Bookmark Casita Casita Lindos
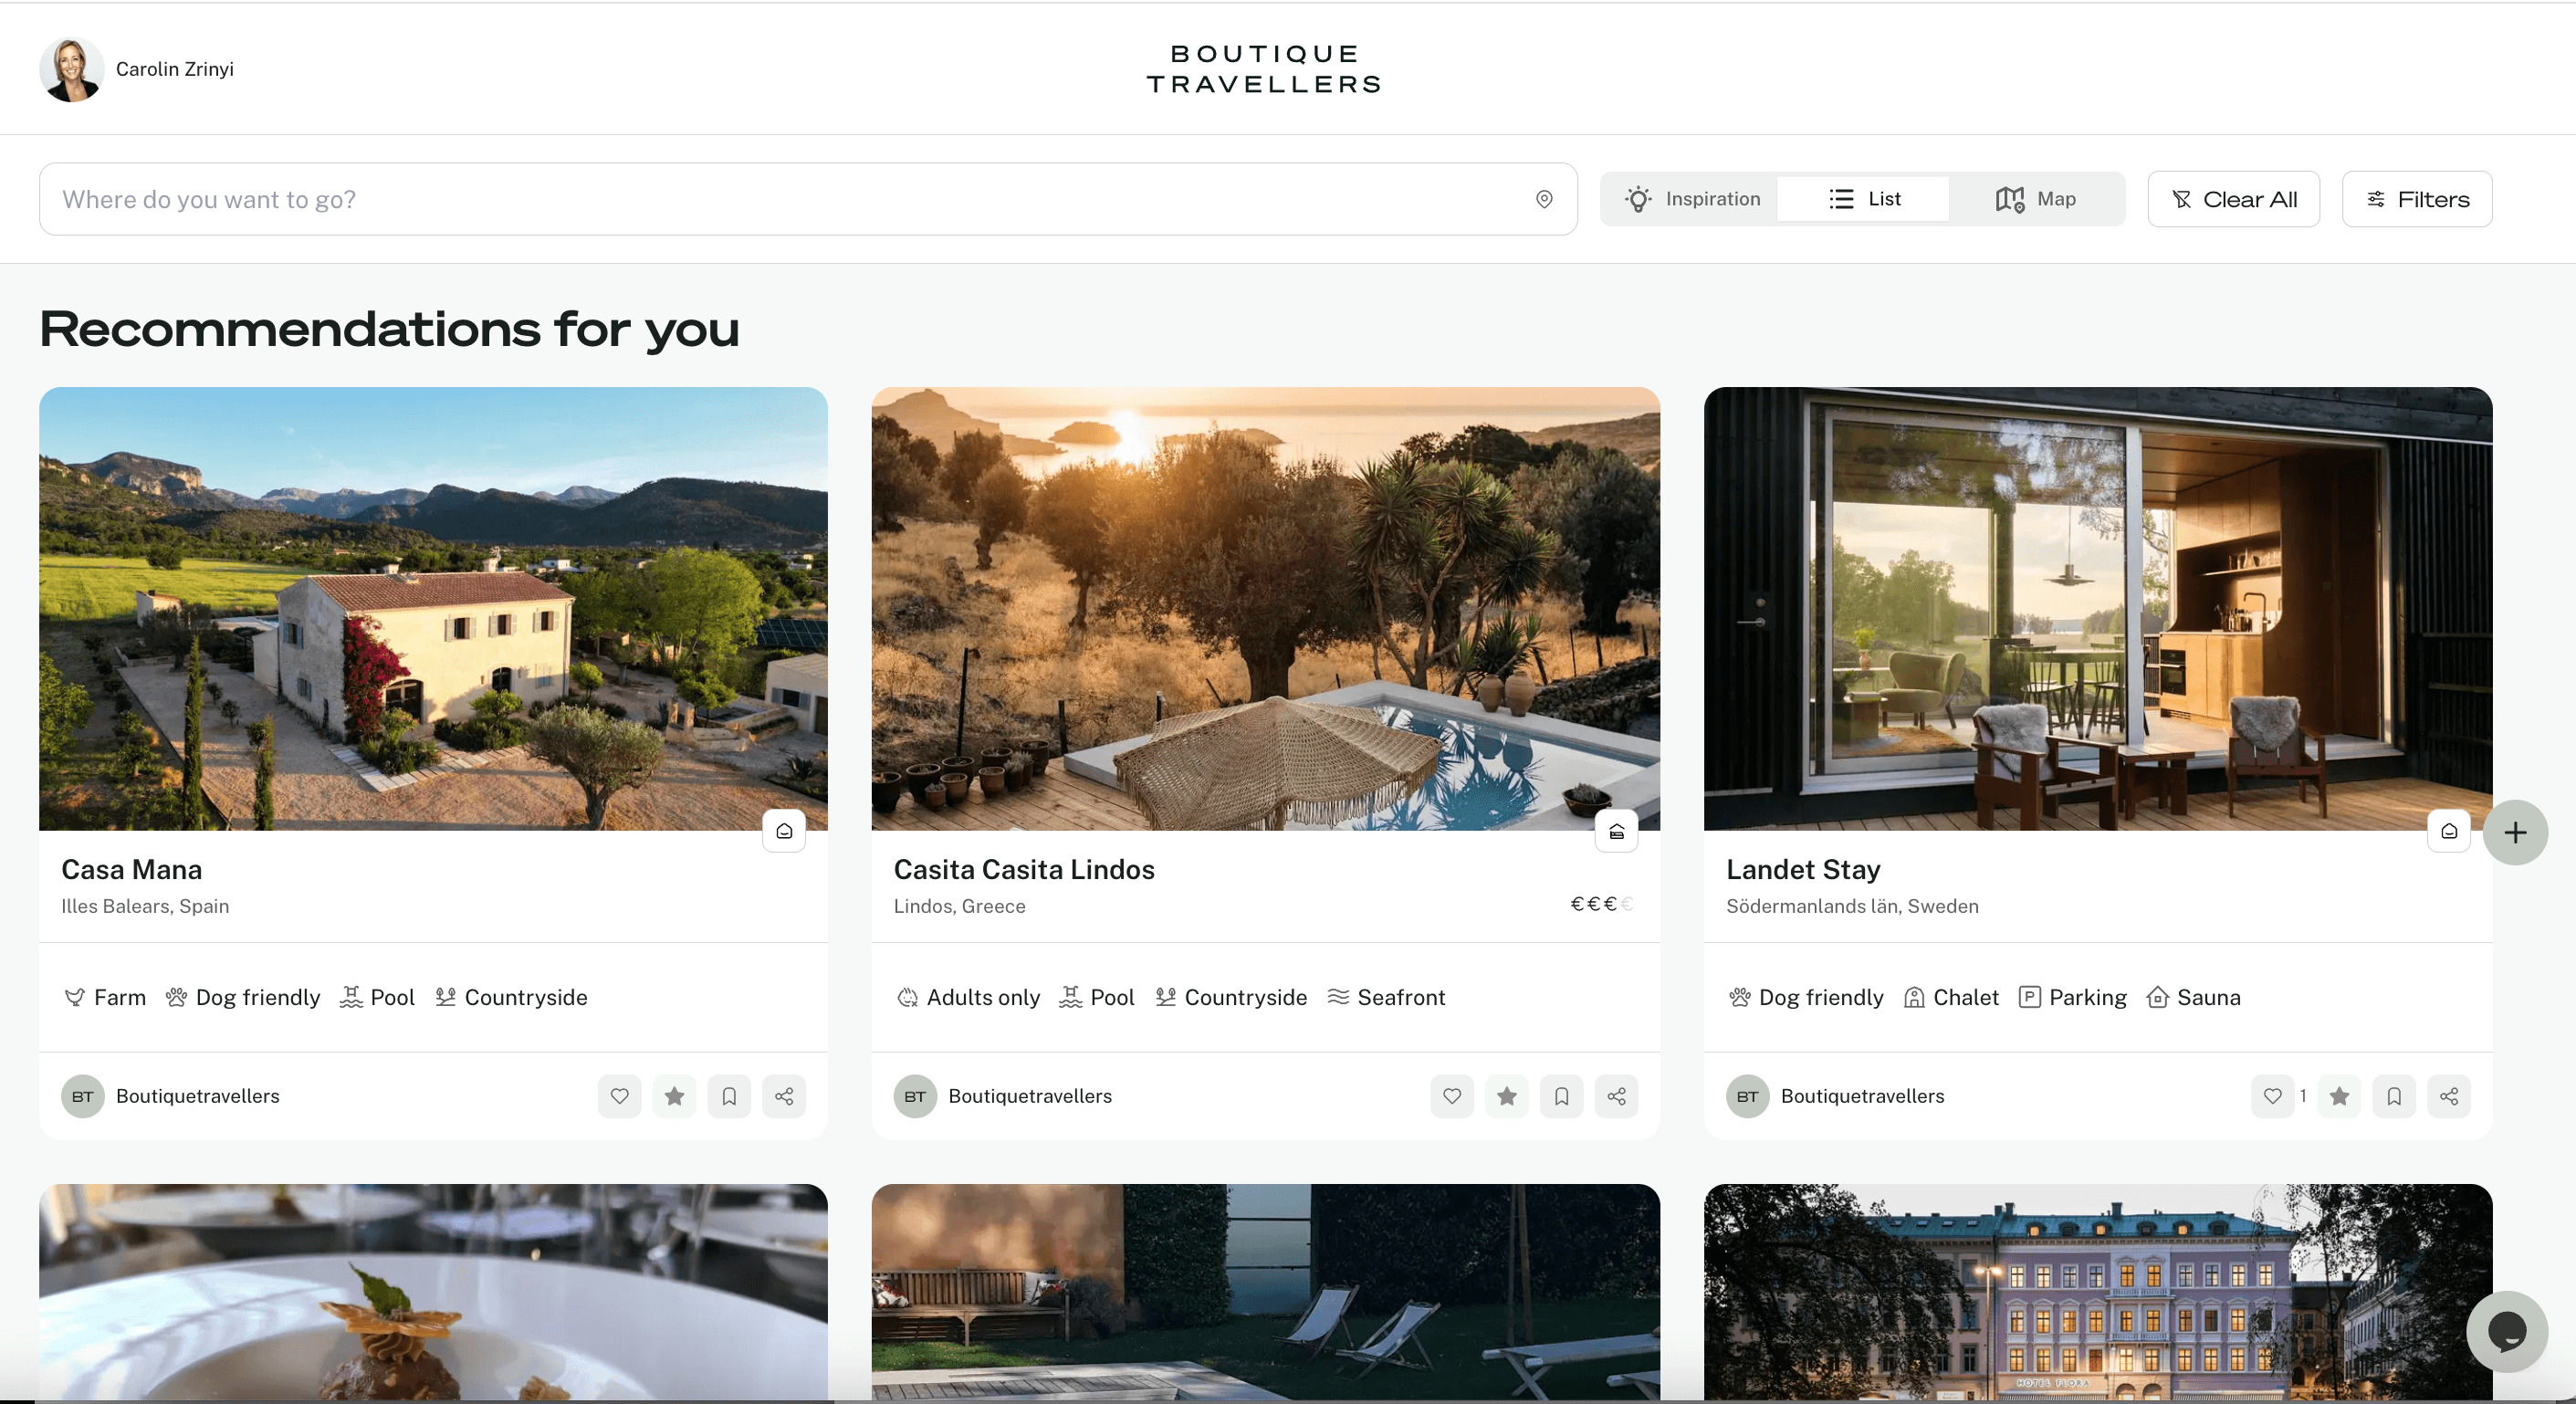The width and height of the screenshot is (2576, 1404). (1562, 1096)
